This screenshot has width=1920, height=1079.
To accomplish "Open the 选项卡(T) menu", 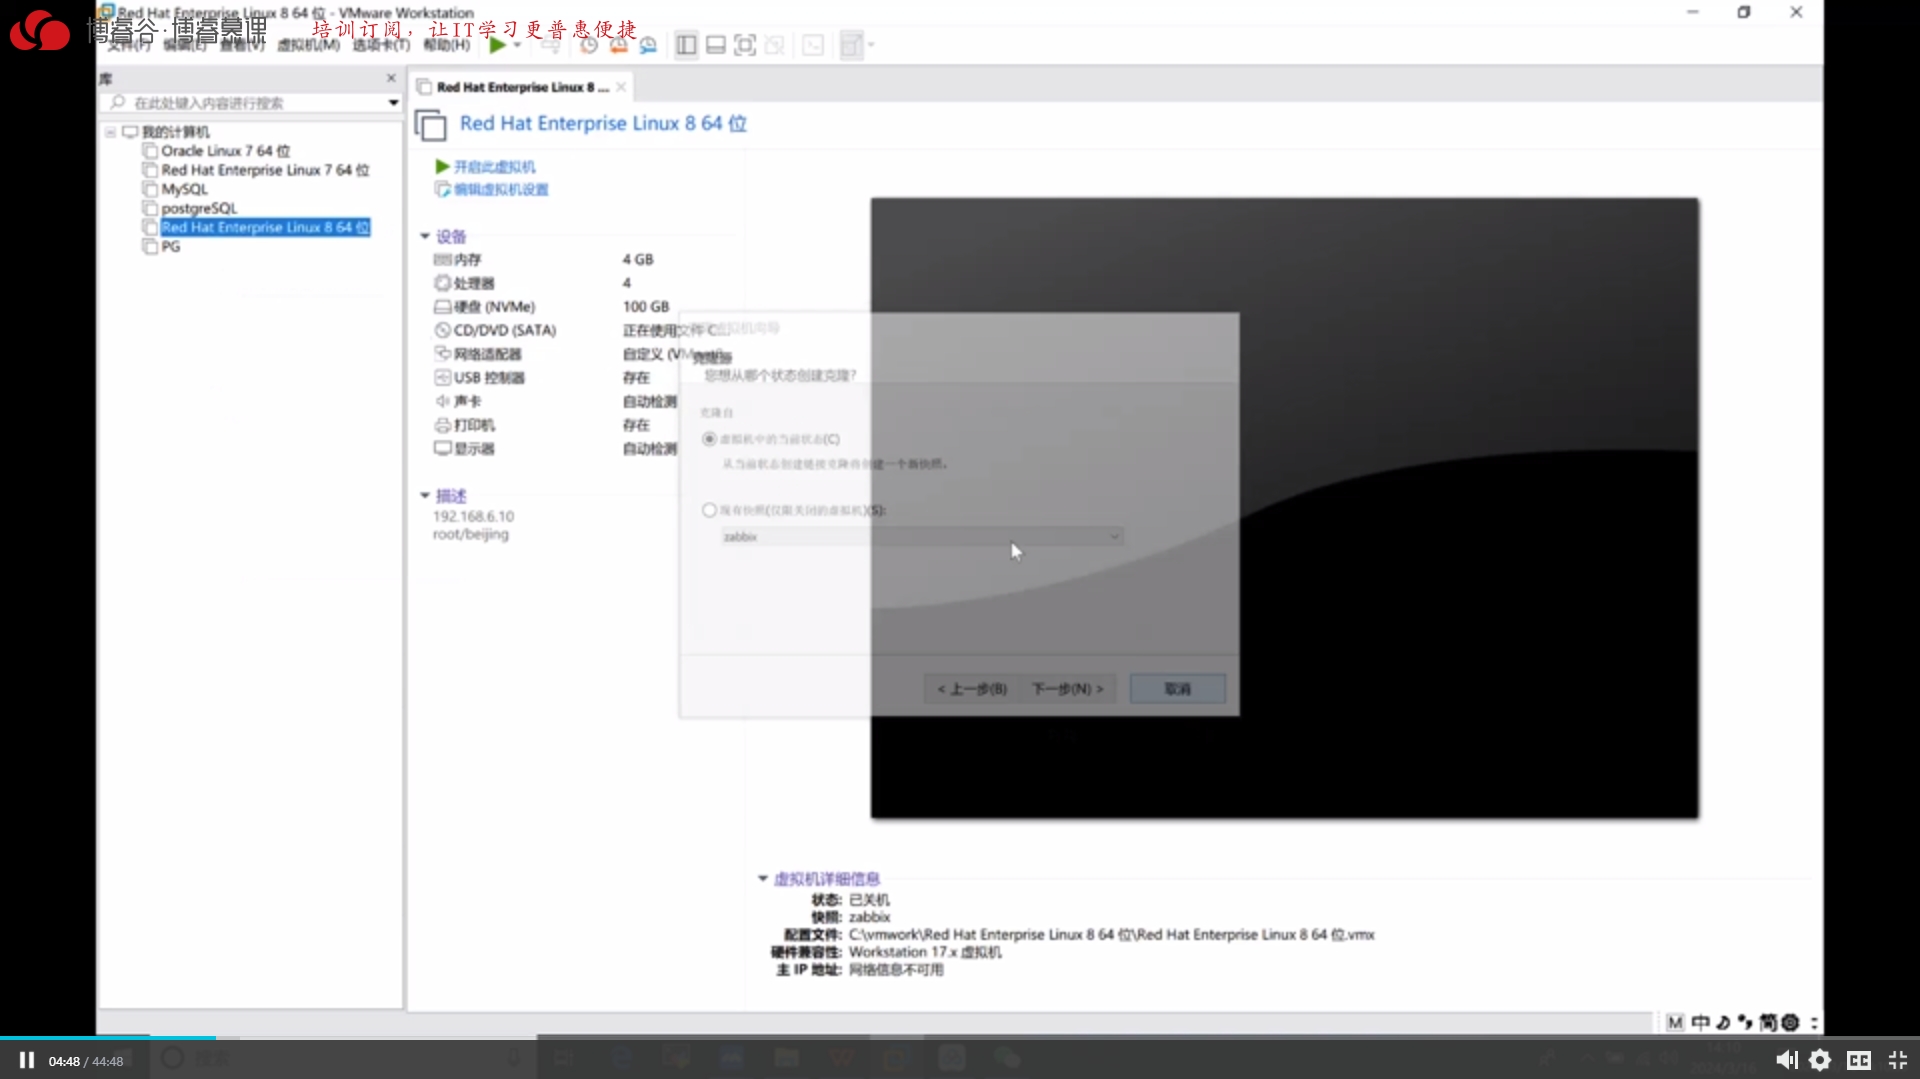I will point(381,45).
